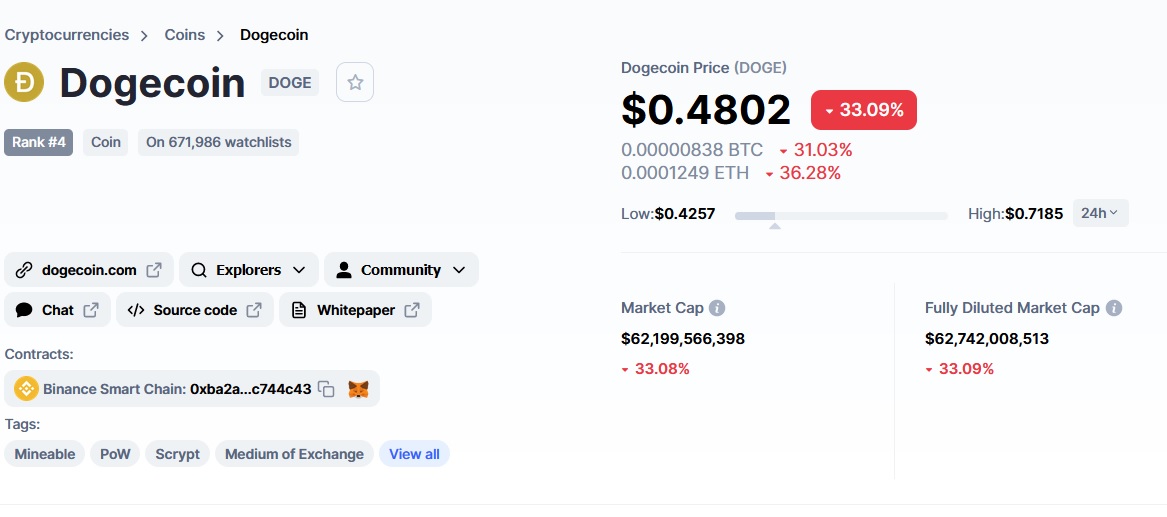Click contract address 0xba2a...c744c43
Image resolution: width=1167 pixels, height=517 pixels.
point(250,388)
